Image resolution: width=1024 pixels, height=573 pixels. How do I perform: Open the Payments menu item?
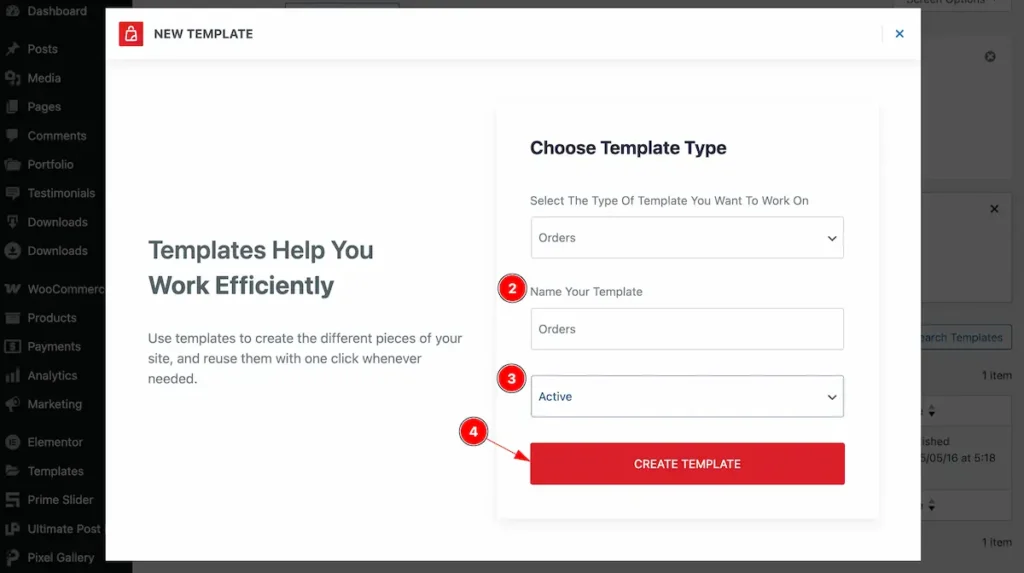pyautogui.click(x=54, y=347)
